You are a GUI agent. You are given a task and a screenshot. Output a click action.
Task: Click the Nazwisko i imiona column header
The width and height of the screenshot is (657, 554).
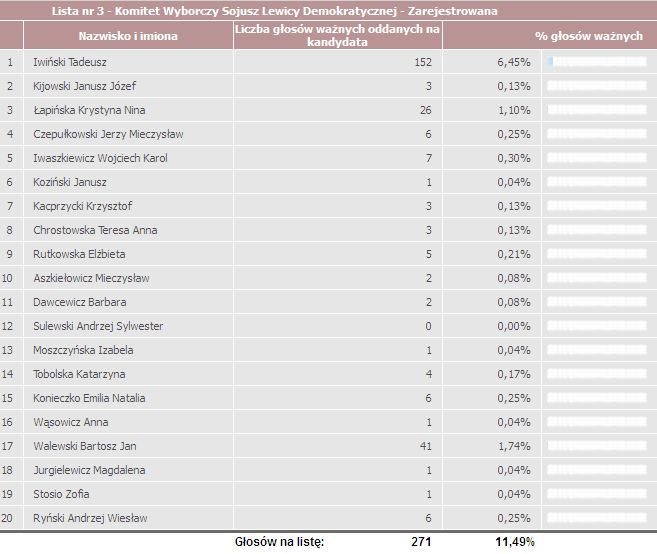pos(128,36)
